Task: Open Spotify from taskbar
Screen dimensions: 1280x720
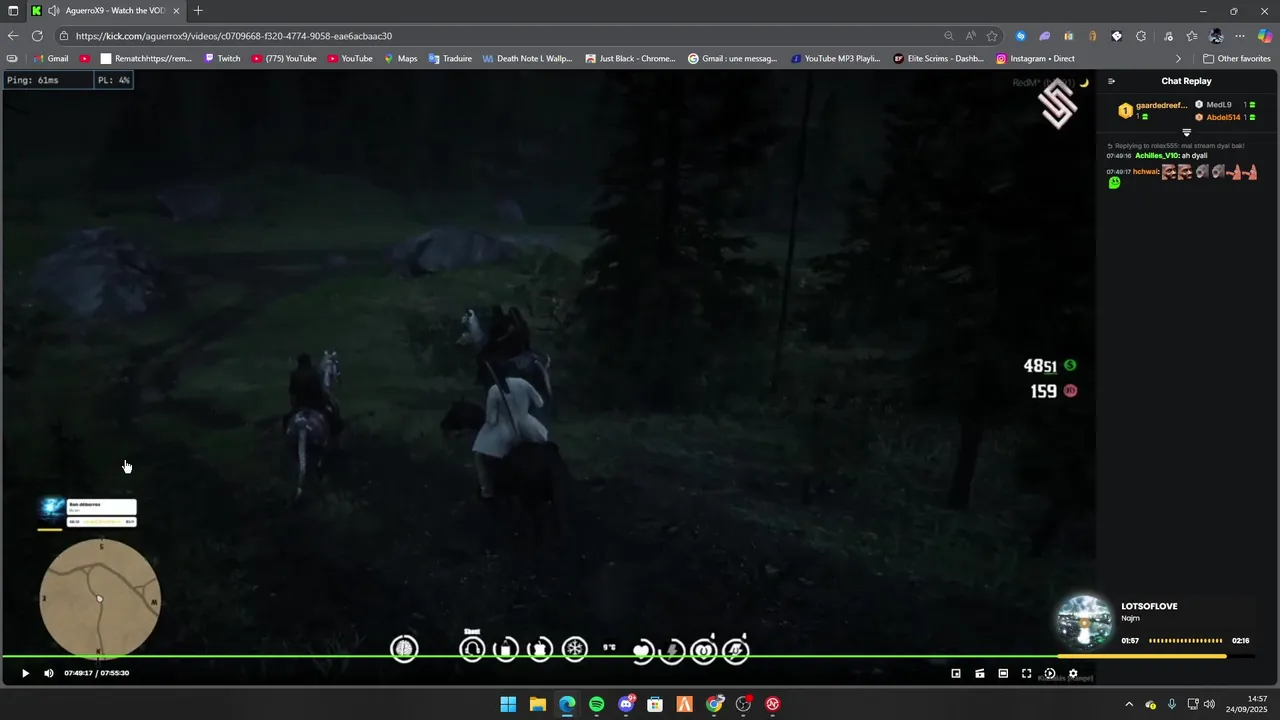Action: point(596,704)
